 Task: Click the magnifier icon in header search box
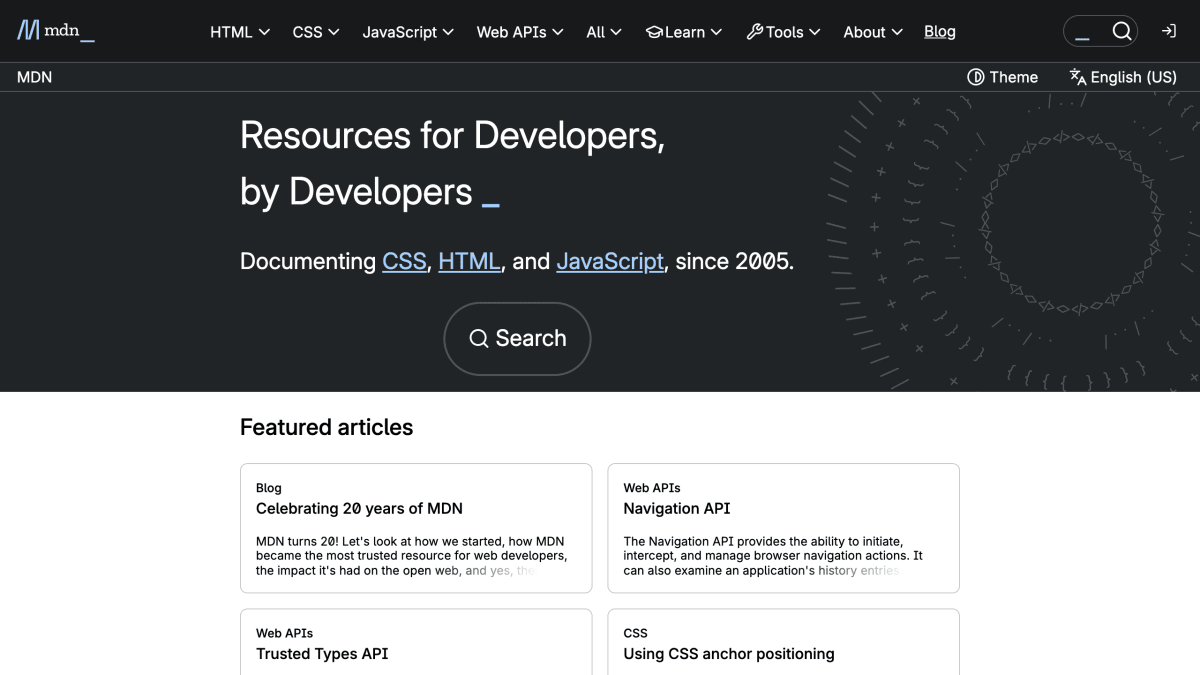tap(1122, 31)
